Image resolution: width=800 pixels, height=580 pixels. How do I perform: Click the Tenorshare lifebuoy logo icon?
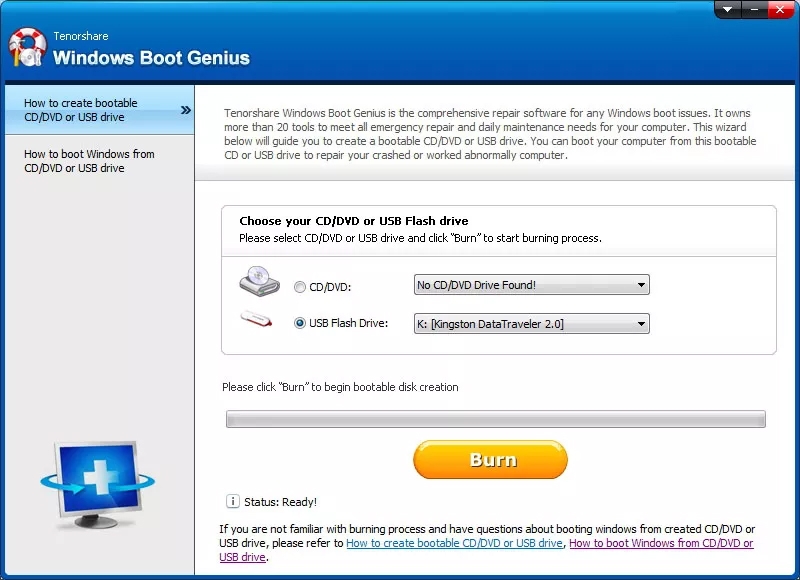click(28, 47)
